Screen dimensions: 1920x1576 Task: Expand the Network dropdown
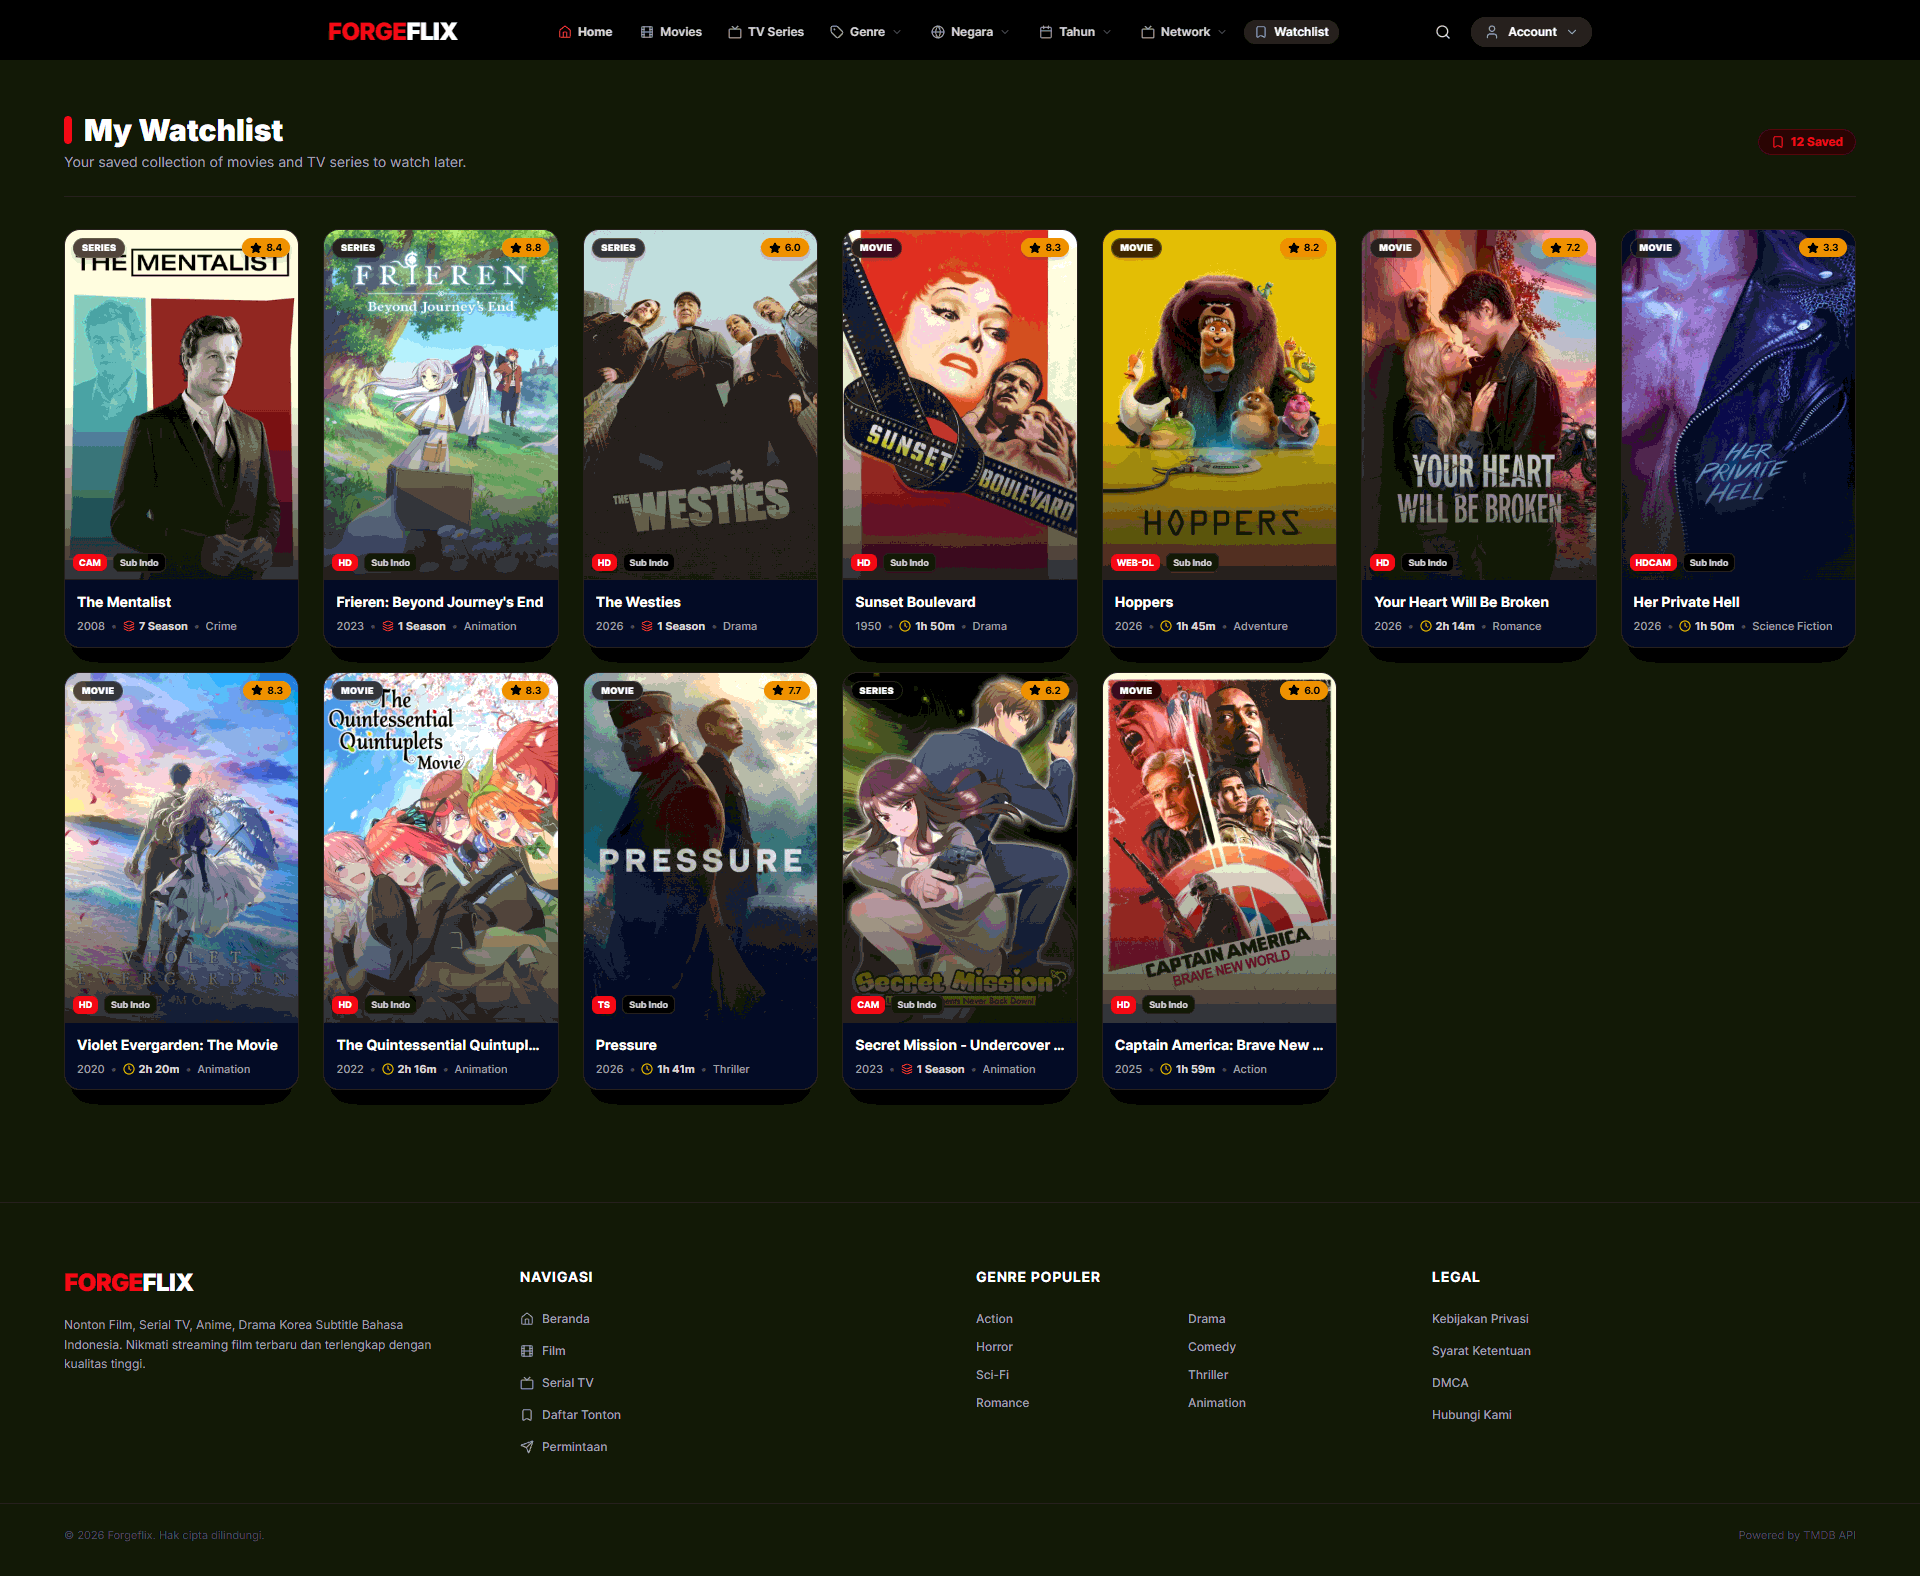point(1183,32)
